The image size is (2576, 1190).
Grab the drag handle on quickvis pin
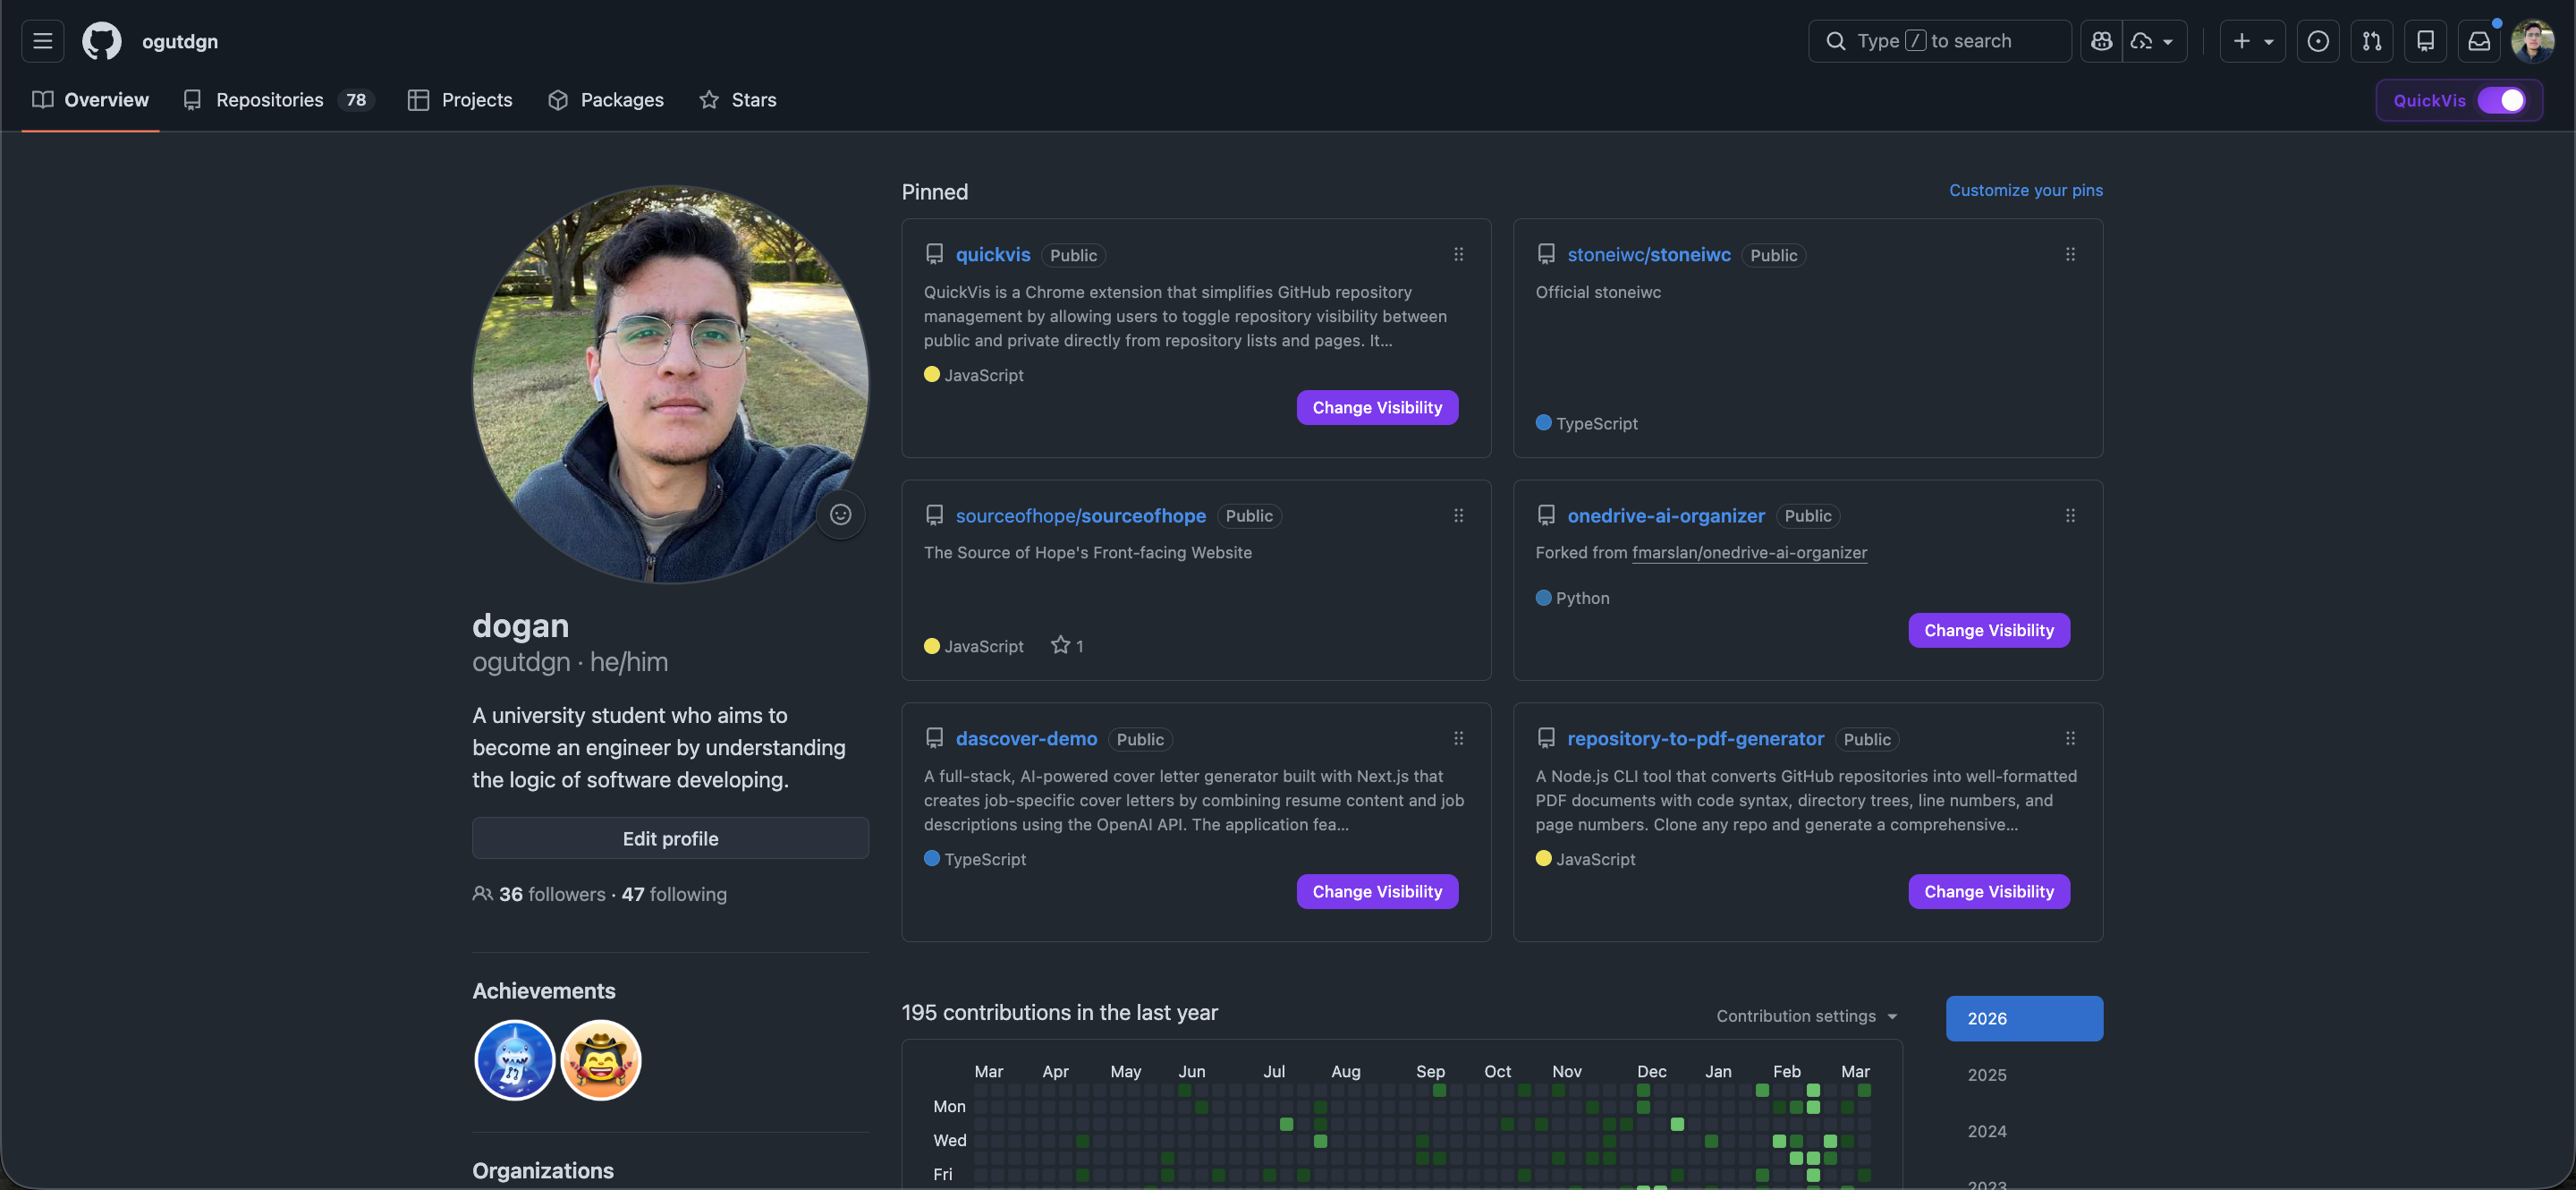pos(1458,255)
